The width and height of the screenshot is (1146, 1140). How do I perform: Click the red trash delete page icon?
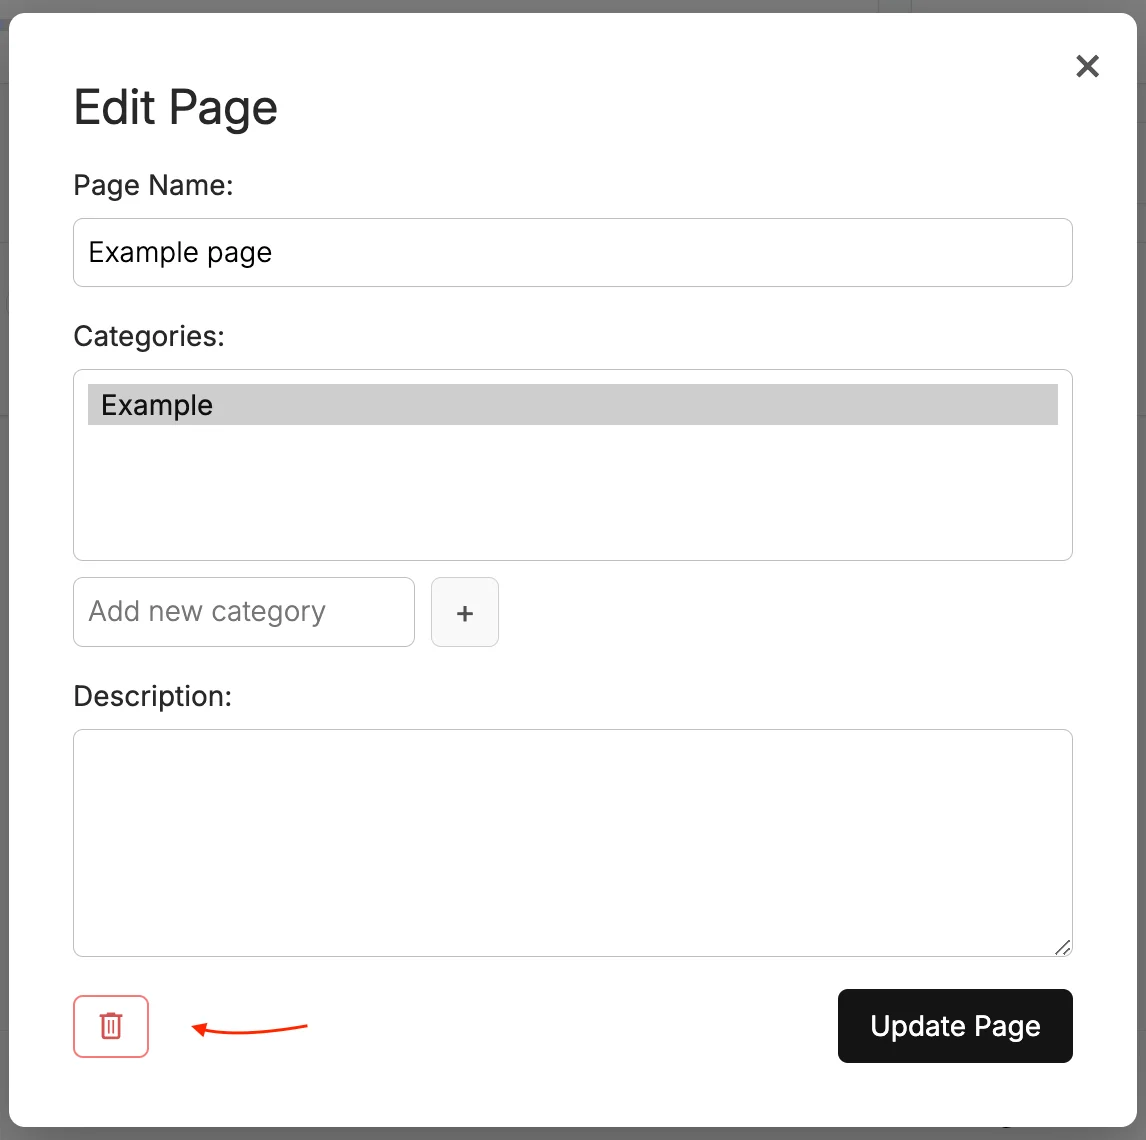tap(111, 1026)
